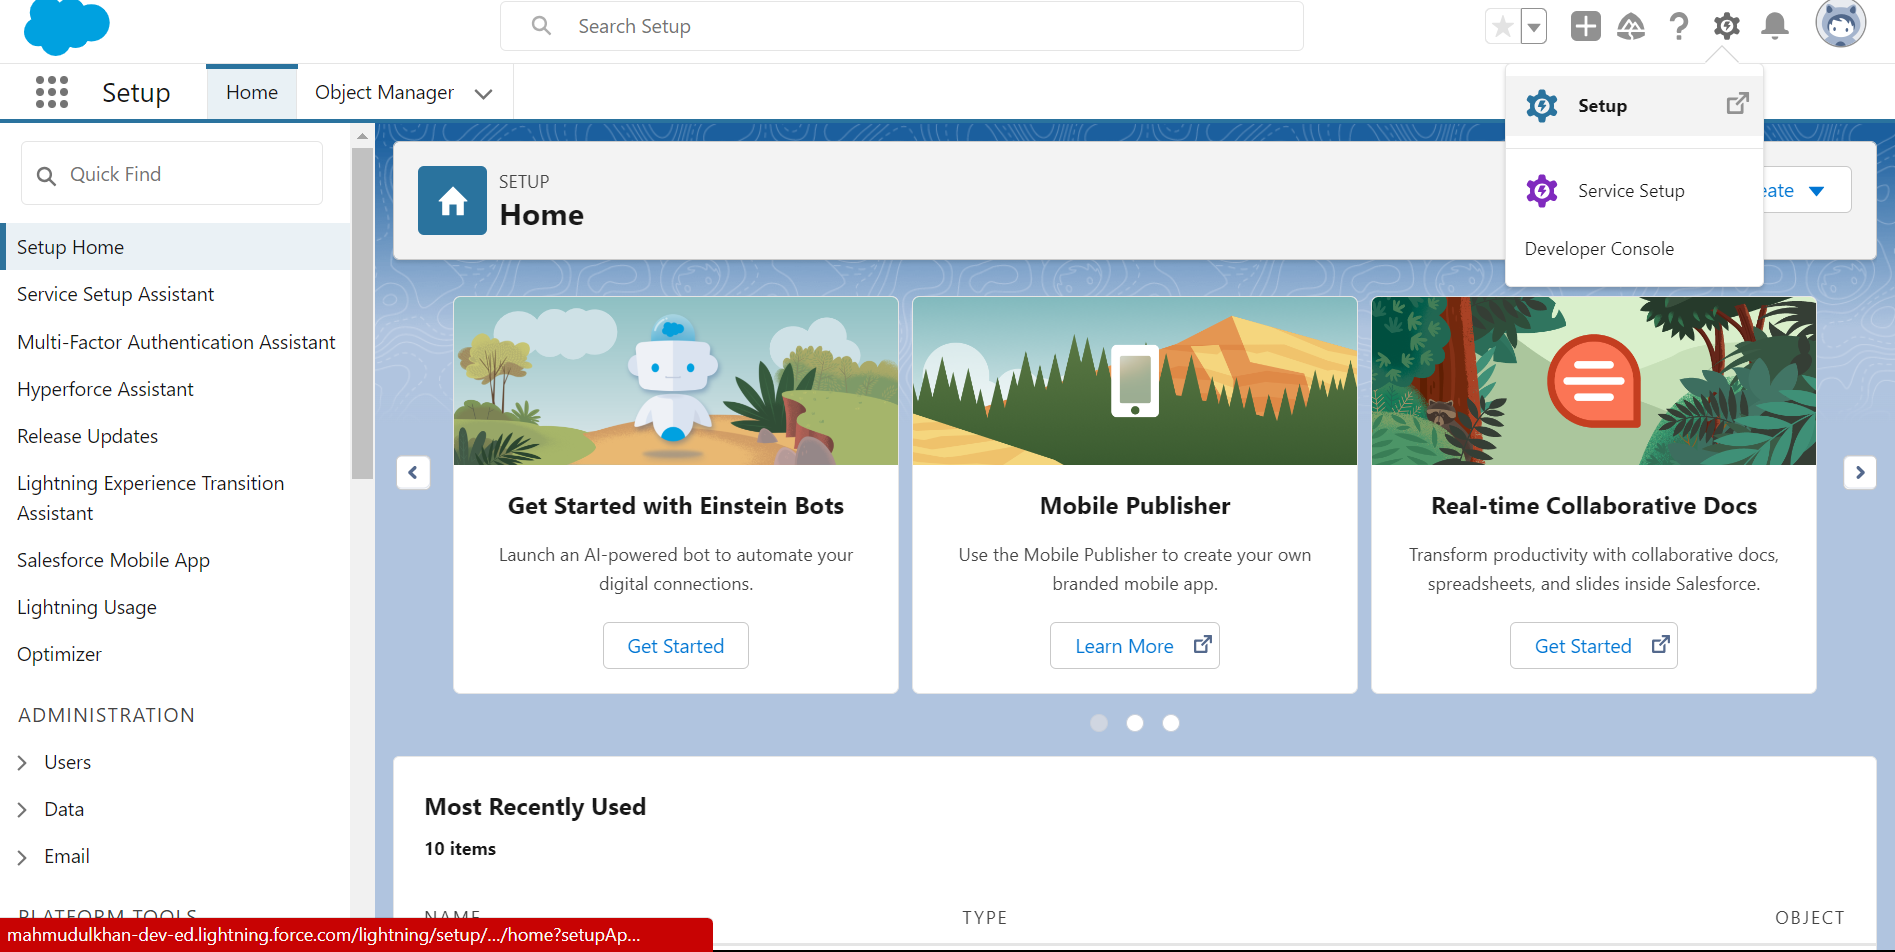Click the Einstein Bots card image
Image resolution: width=1895 pixels, height=952 pixels.
676,381
